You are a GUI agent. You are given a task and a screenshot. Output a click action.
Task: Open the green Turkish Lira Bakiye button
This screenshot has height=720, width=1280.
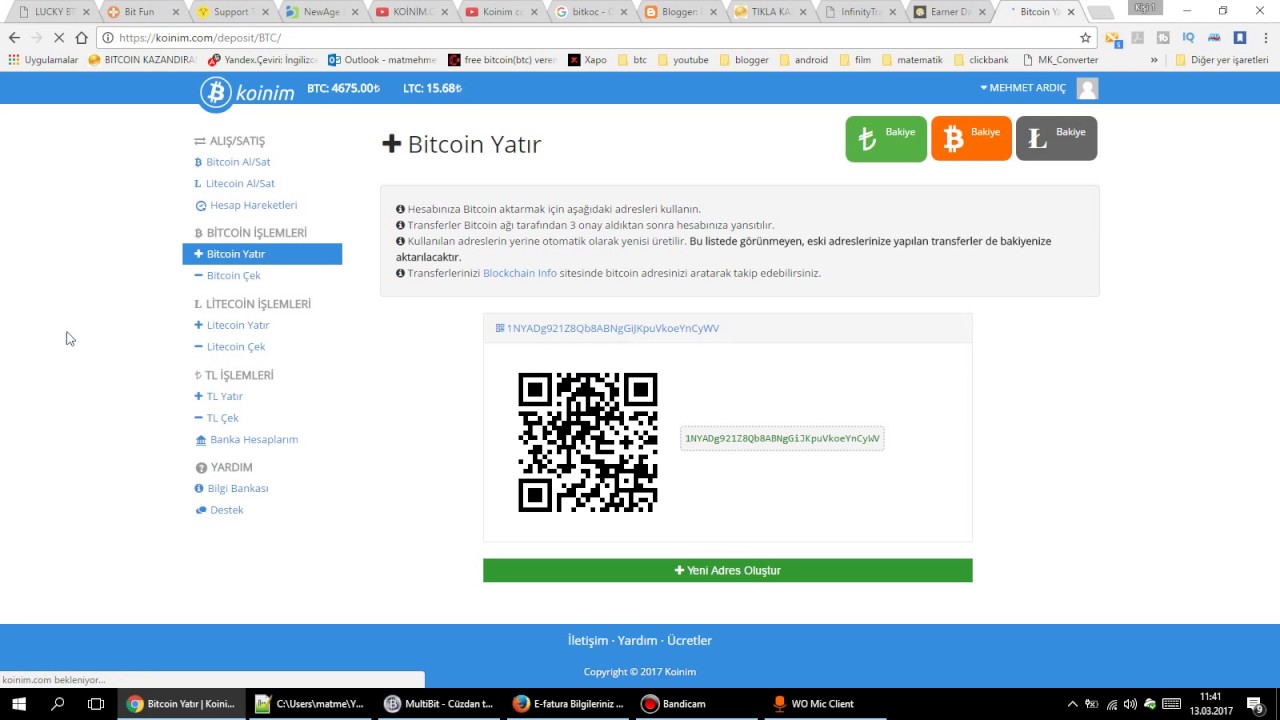coord(886,139)
